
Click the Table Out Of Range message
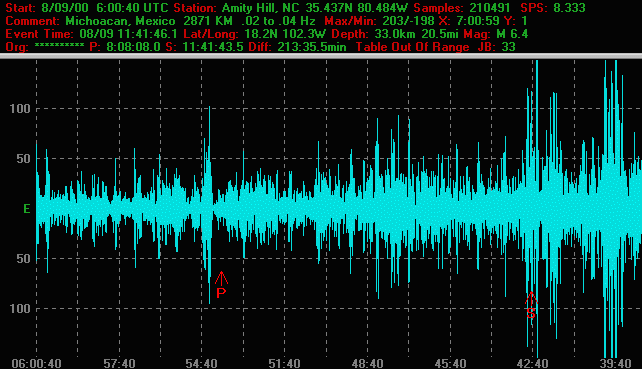coord(412,47)
